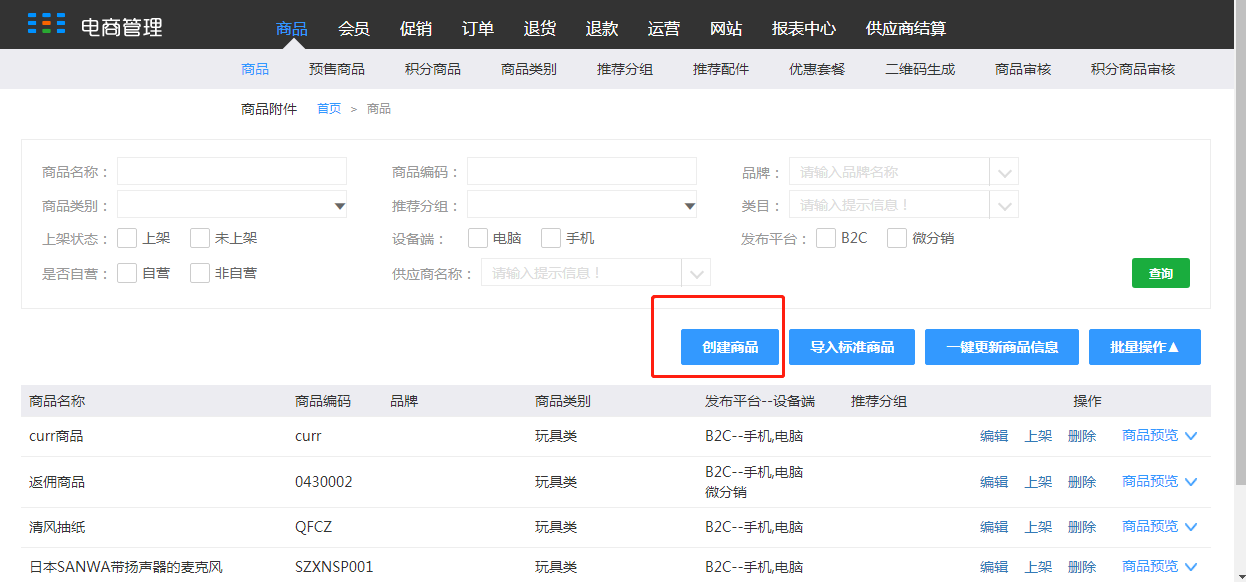This screenshot has height=582, width=1246.
Task: Click 上架 for 返佣商品 row
Action: [x=1038, y=482]
